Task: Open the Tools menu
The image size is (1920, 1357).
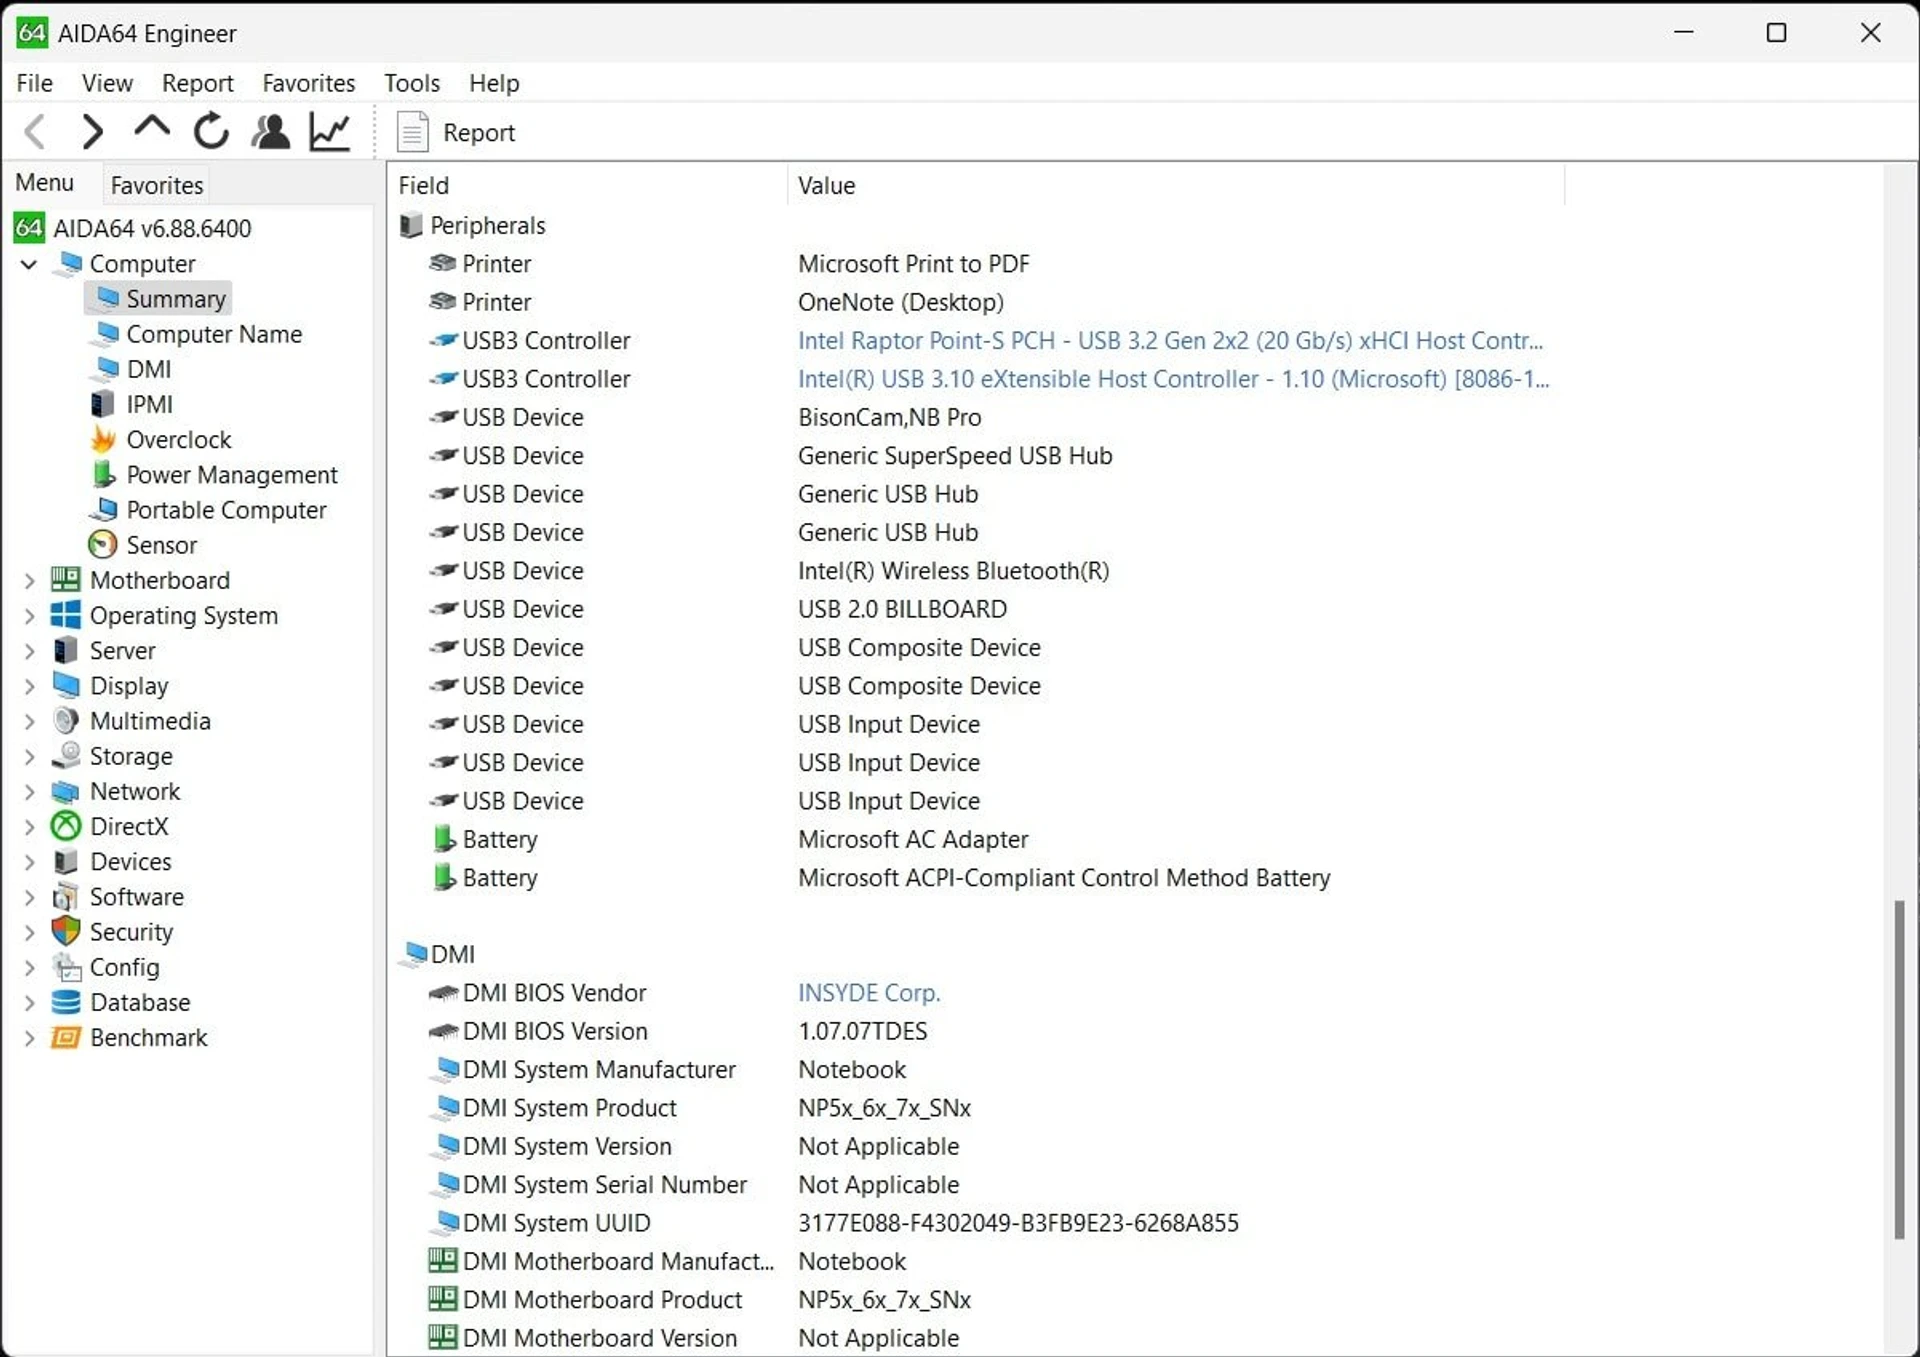Action: [412, 83]
